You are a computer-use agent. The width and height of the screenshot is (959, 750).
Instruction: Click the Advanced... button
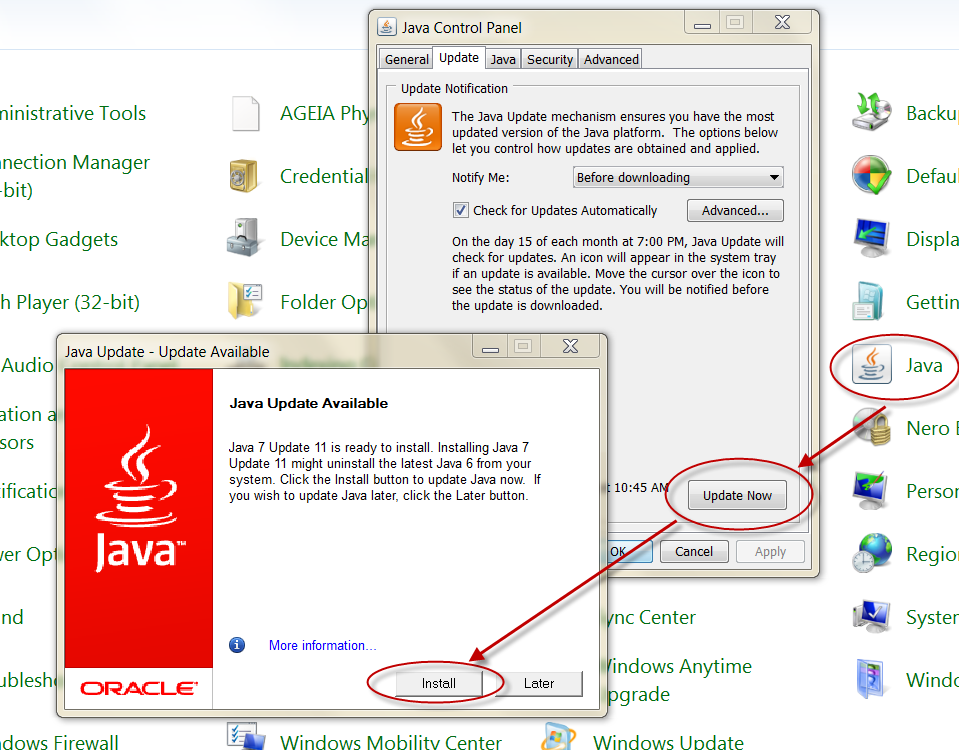tap(735, 210)
